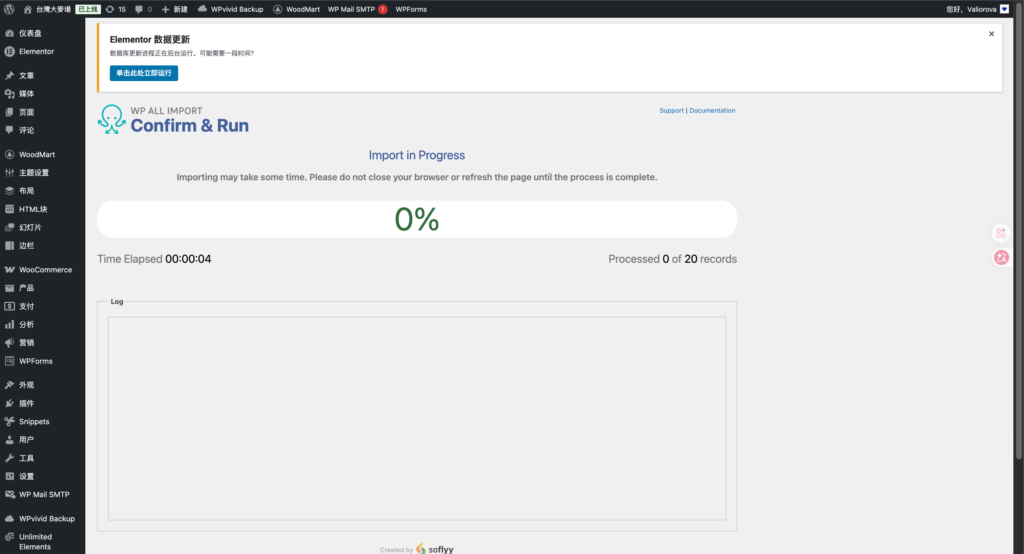Screen dimensions: 1024x554
Task: Click the plus icon for 新建
Action: coord(165,9)
